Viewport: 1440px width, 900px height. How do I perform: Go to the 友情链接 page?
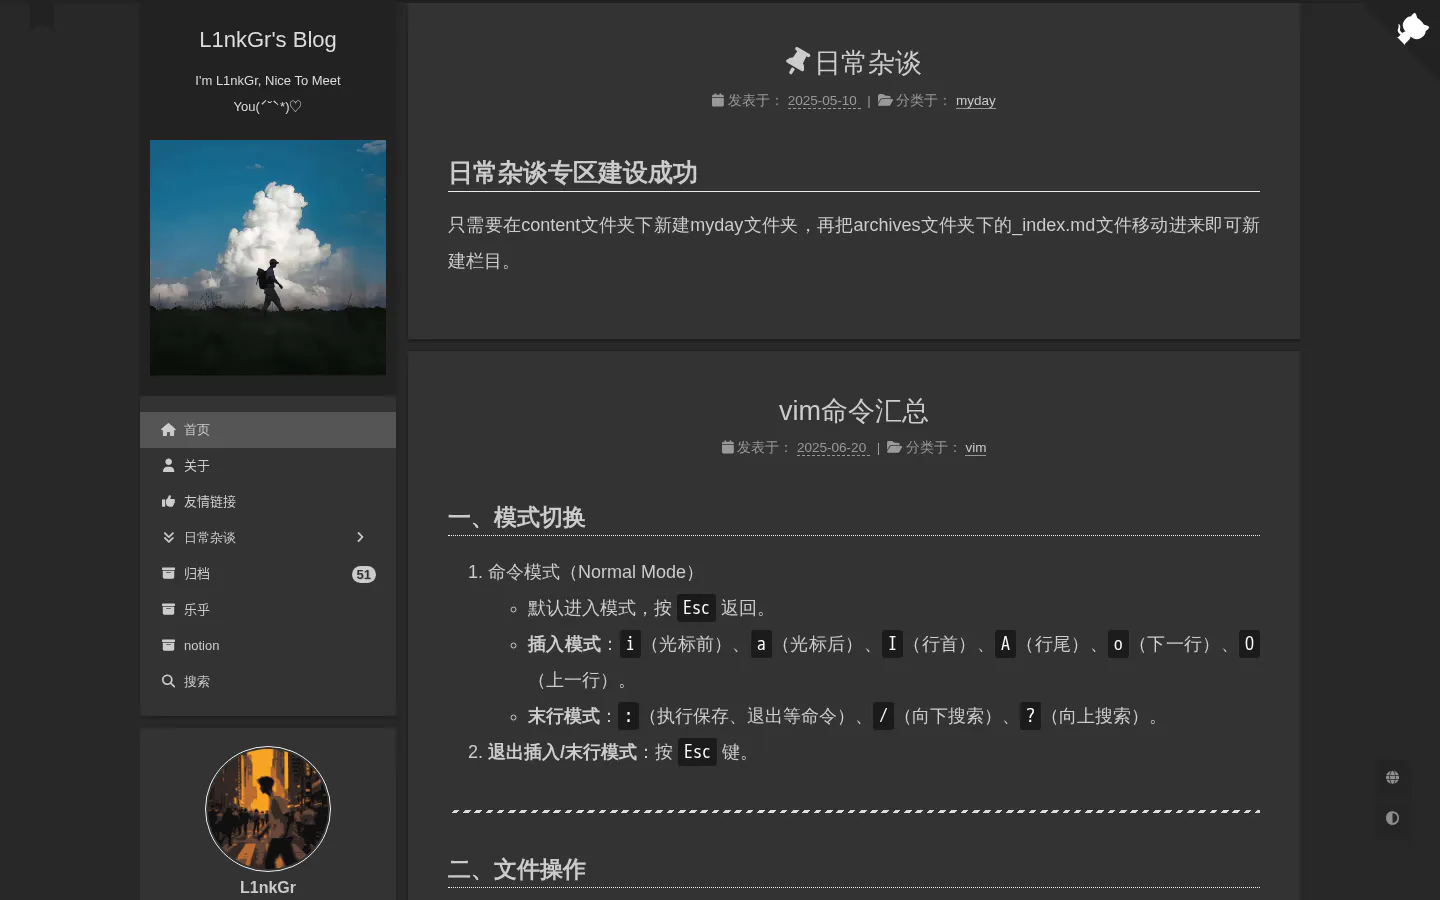click(x=268, y=502)
